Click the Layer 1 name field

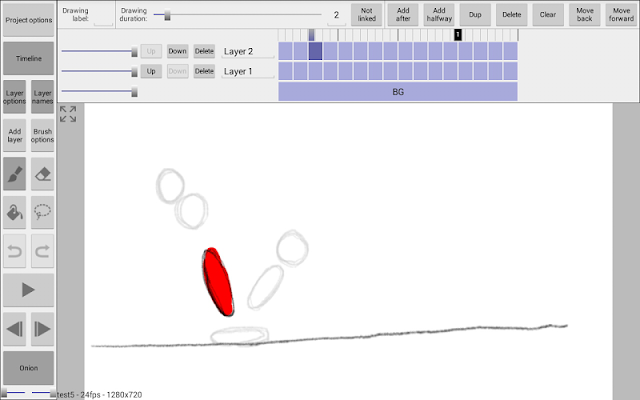point(248,72)
